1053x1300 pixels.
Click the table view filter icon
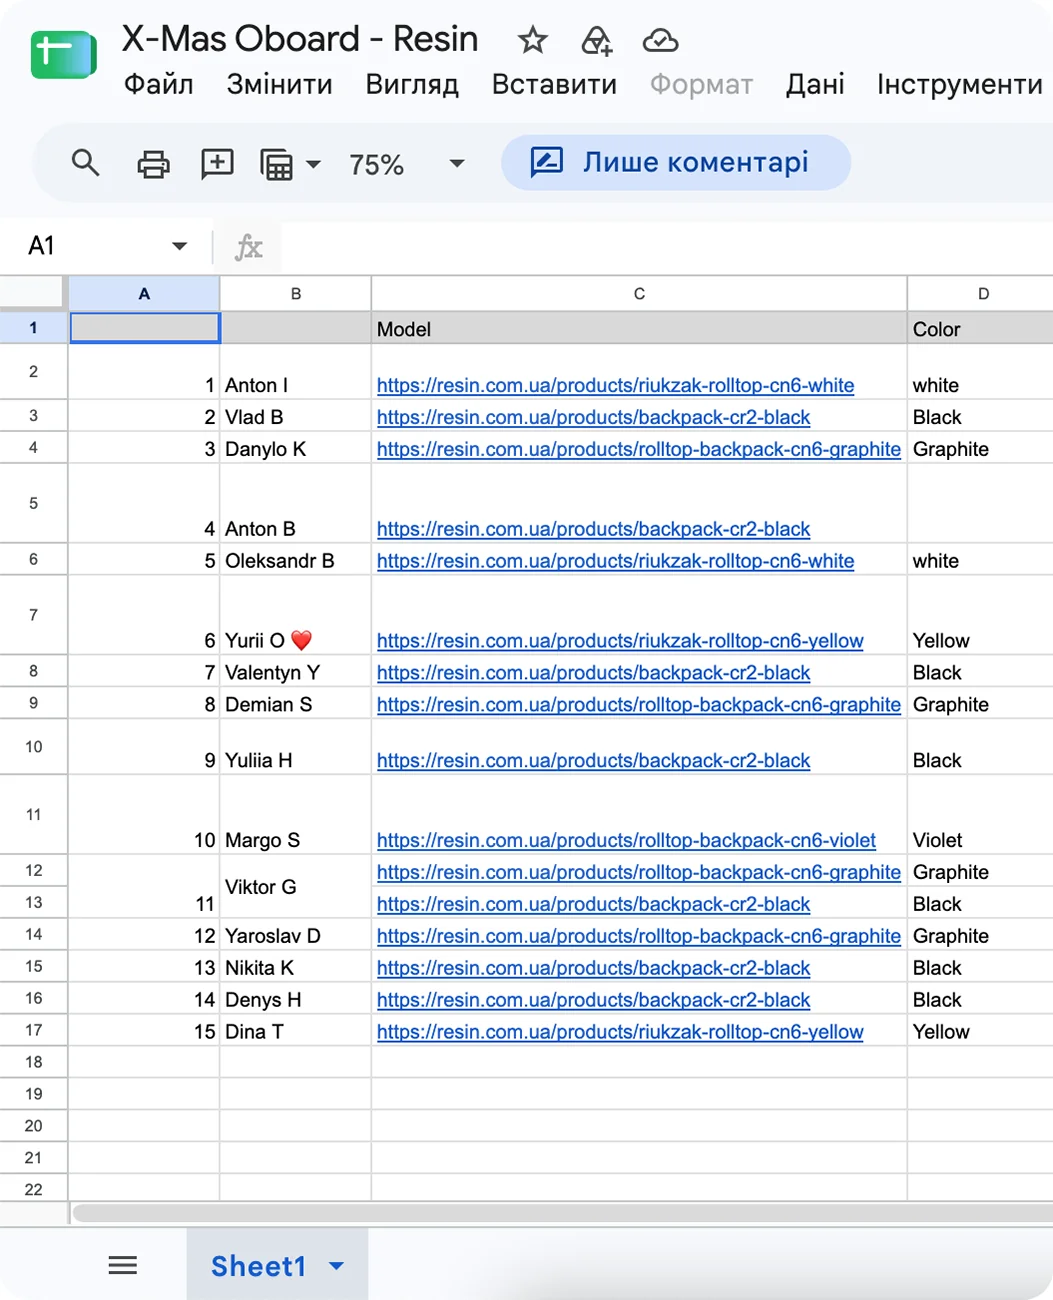point(277,164)
